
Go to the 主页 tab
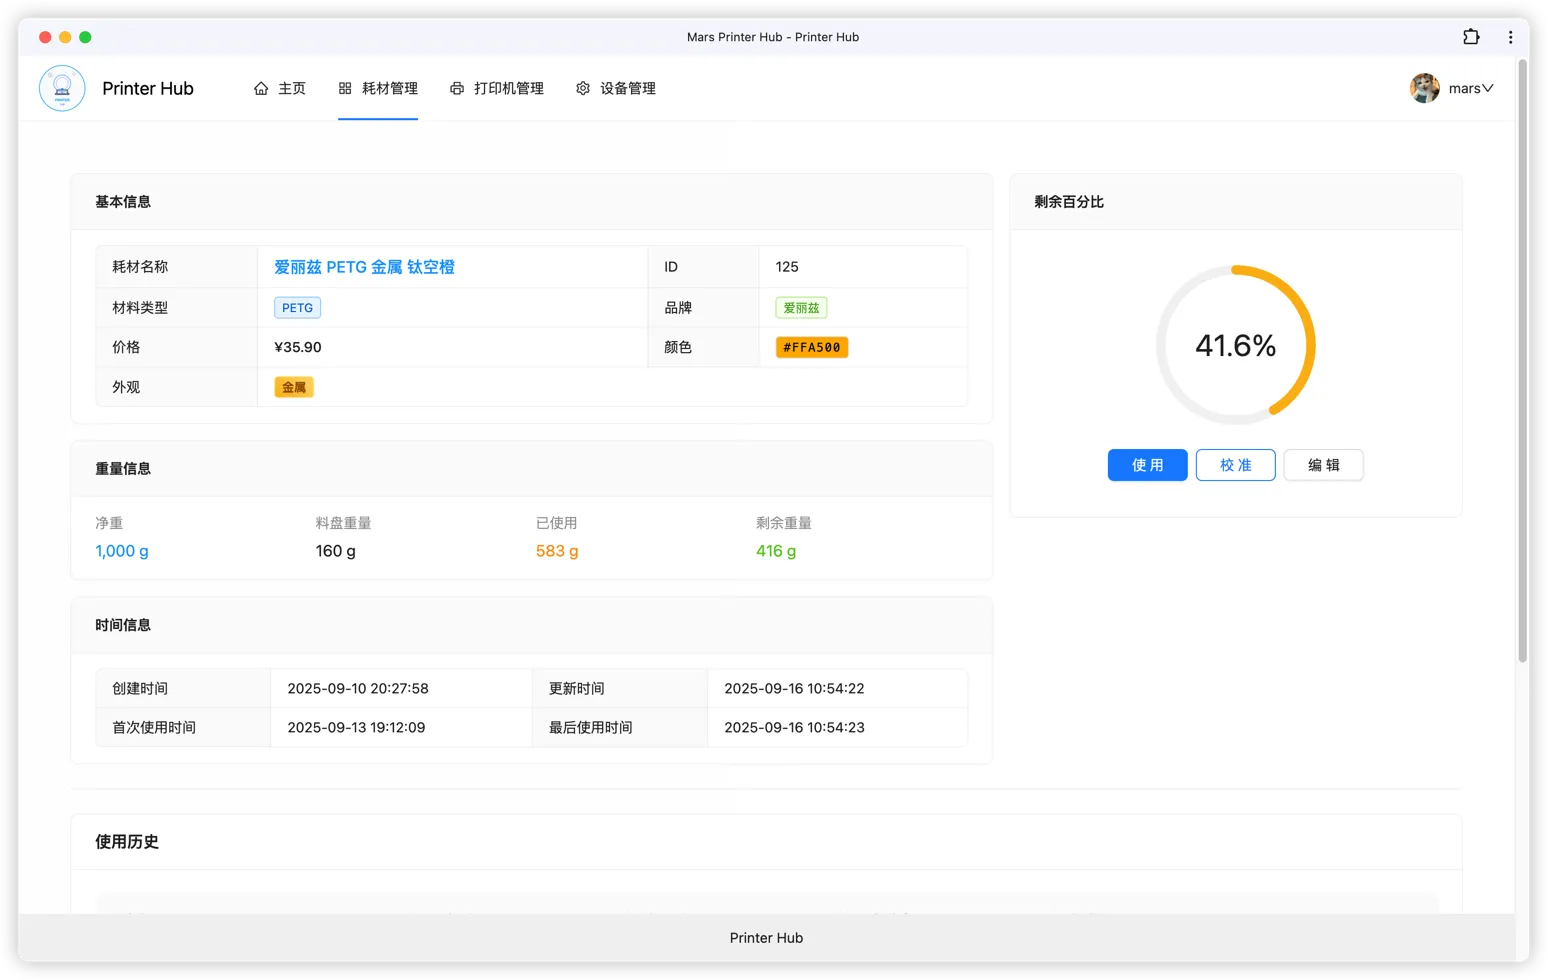[291, 89]
